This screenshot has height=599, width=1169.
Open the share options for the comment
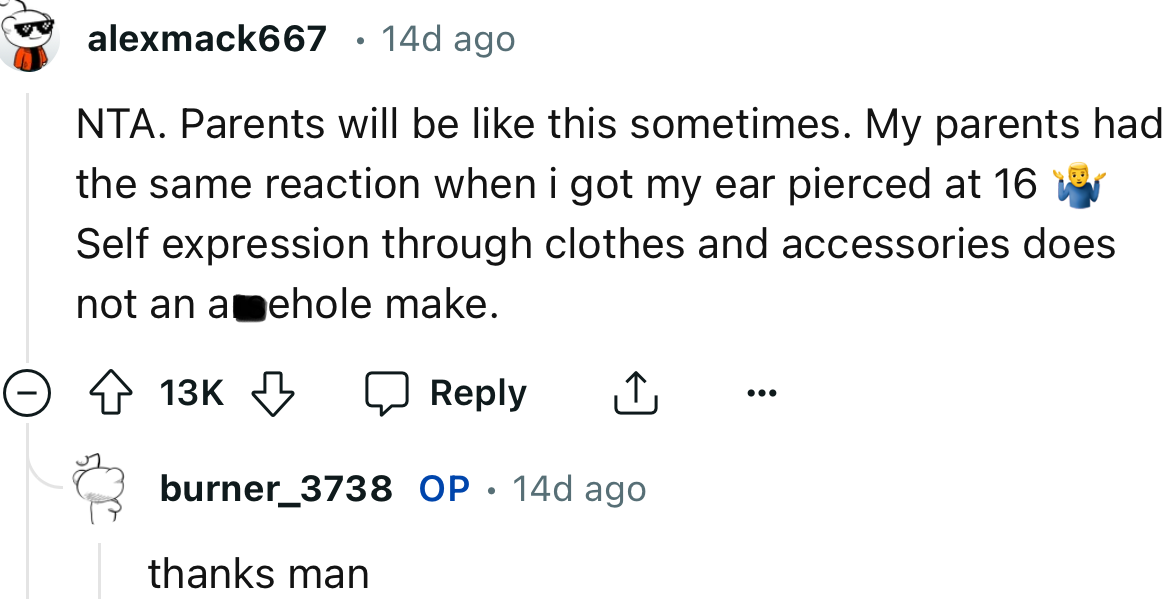[x=634, y=391]
